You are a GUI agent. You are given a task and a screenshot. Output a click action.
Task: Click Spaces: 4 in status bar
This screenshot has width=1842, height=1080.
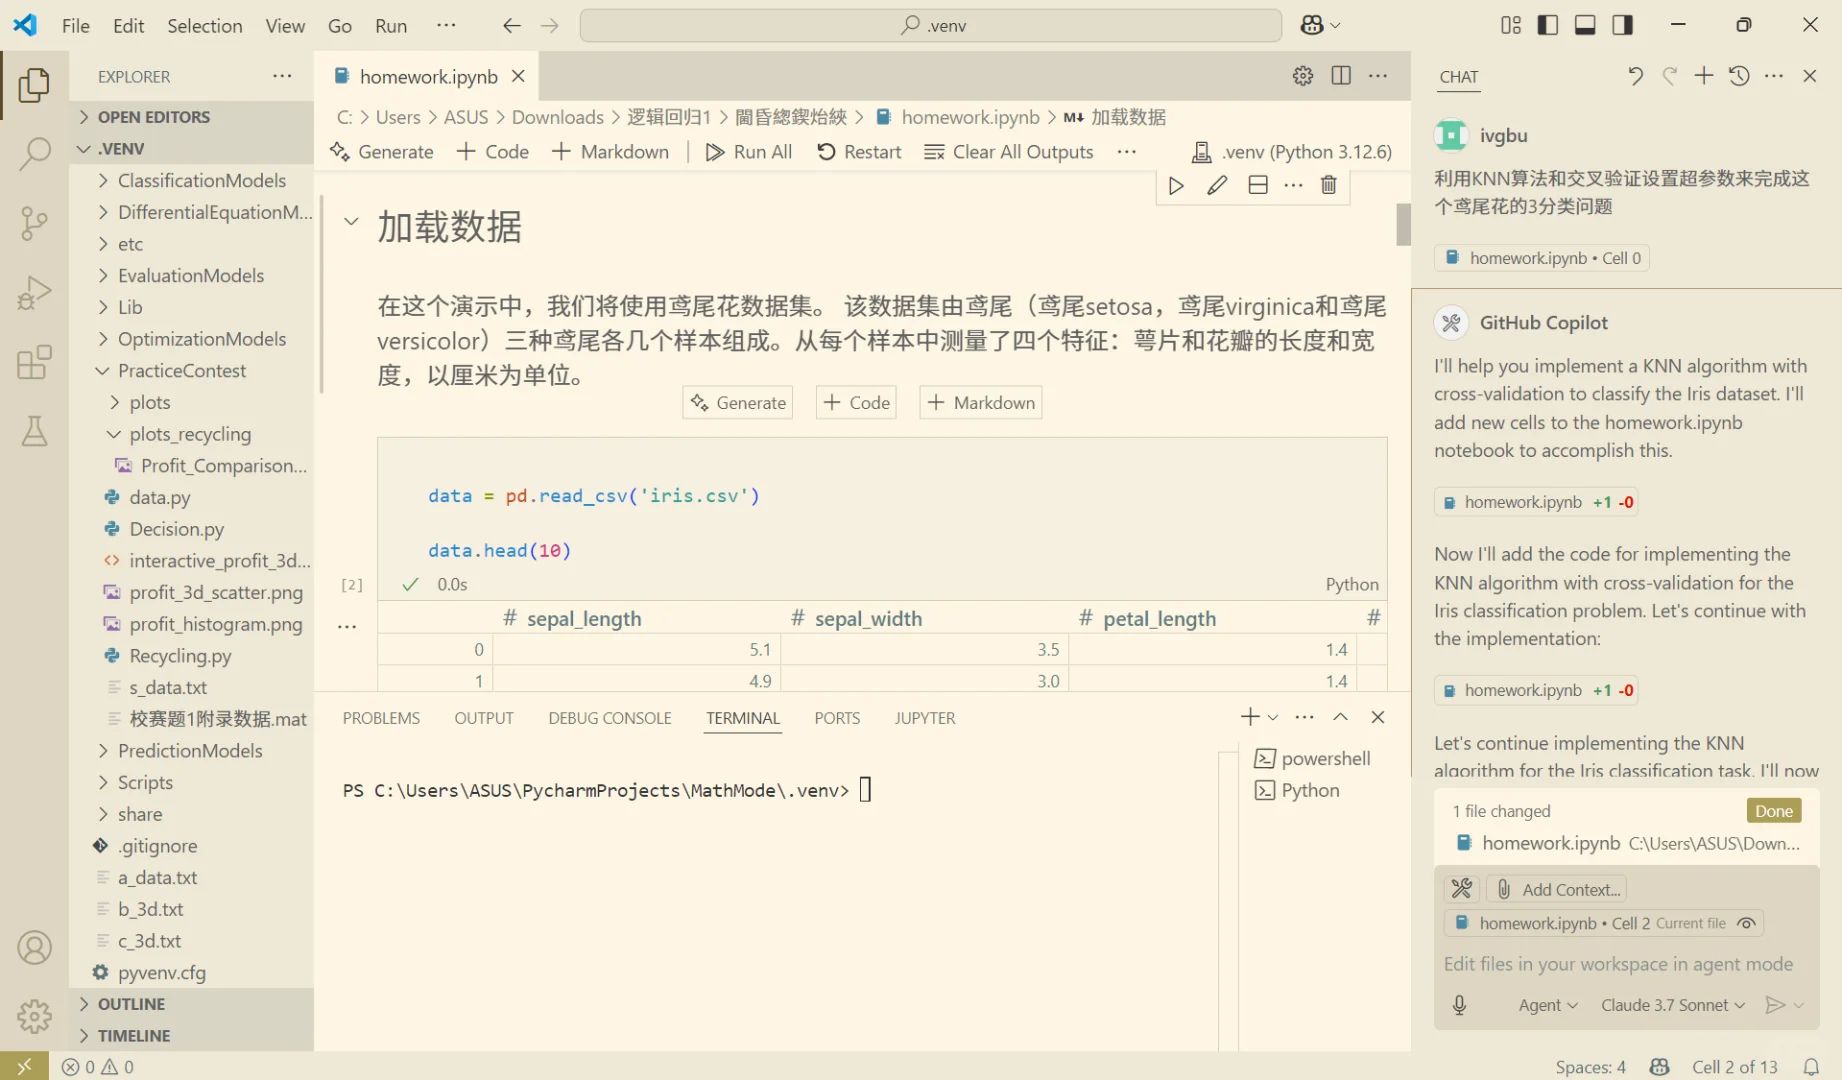tap(1590, 1067)
